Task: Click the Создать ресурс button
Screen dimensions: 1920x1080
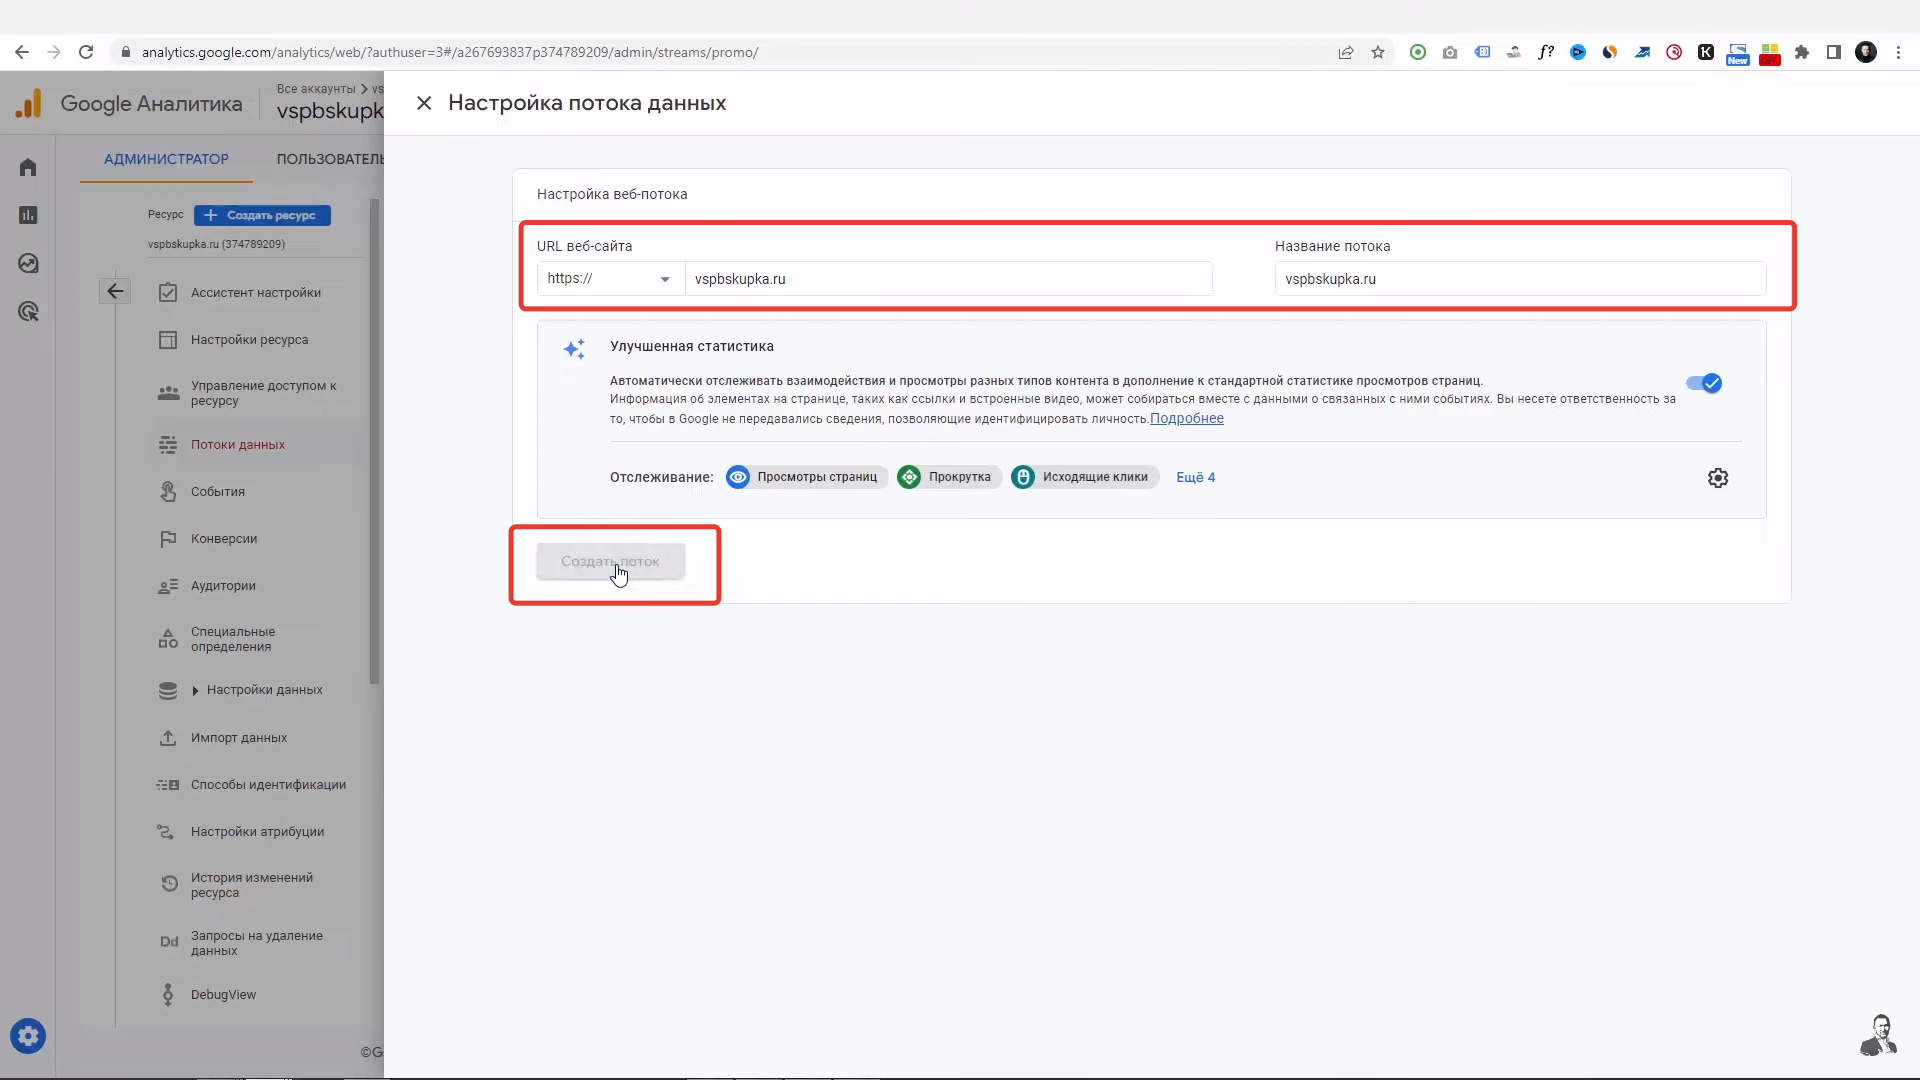Action: 262,215
